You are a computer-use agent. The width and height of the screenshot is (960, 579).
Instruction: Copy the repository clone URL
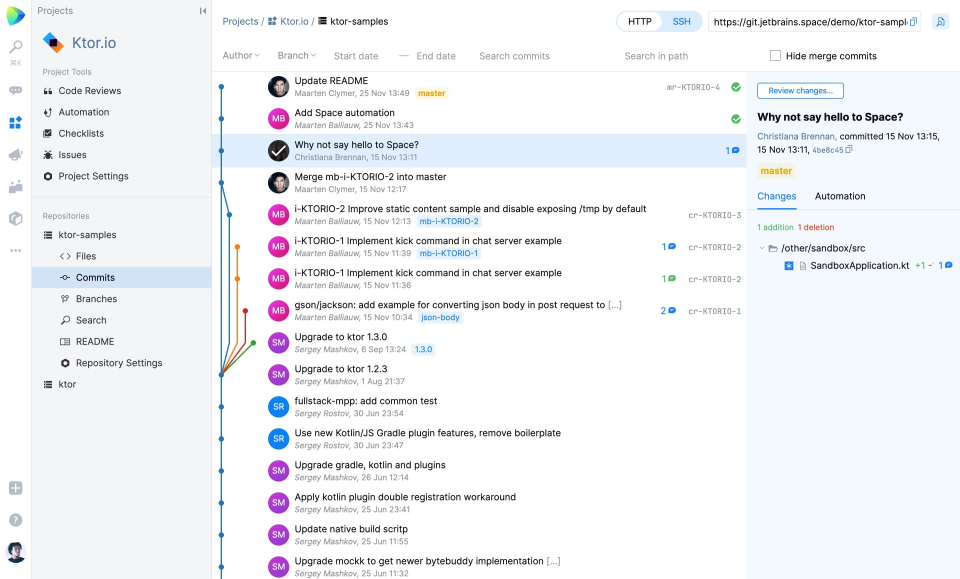[913, 21]
